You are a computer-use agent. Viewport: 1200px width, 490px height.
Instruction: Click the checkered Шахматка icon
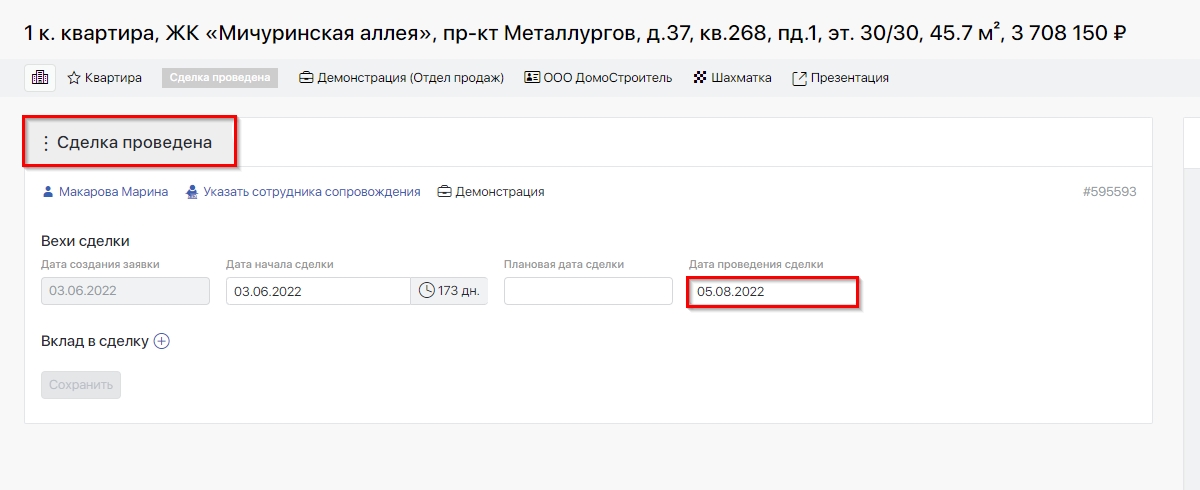(700, 78)
